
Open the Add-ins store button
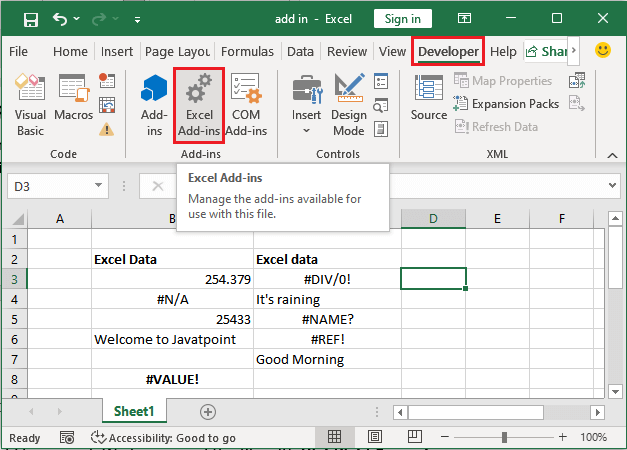coord(154,105)
